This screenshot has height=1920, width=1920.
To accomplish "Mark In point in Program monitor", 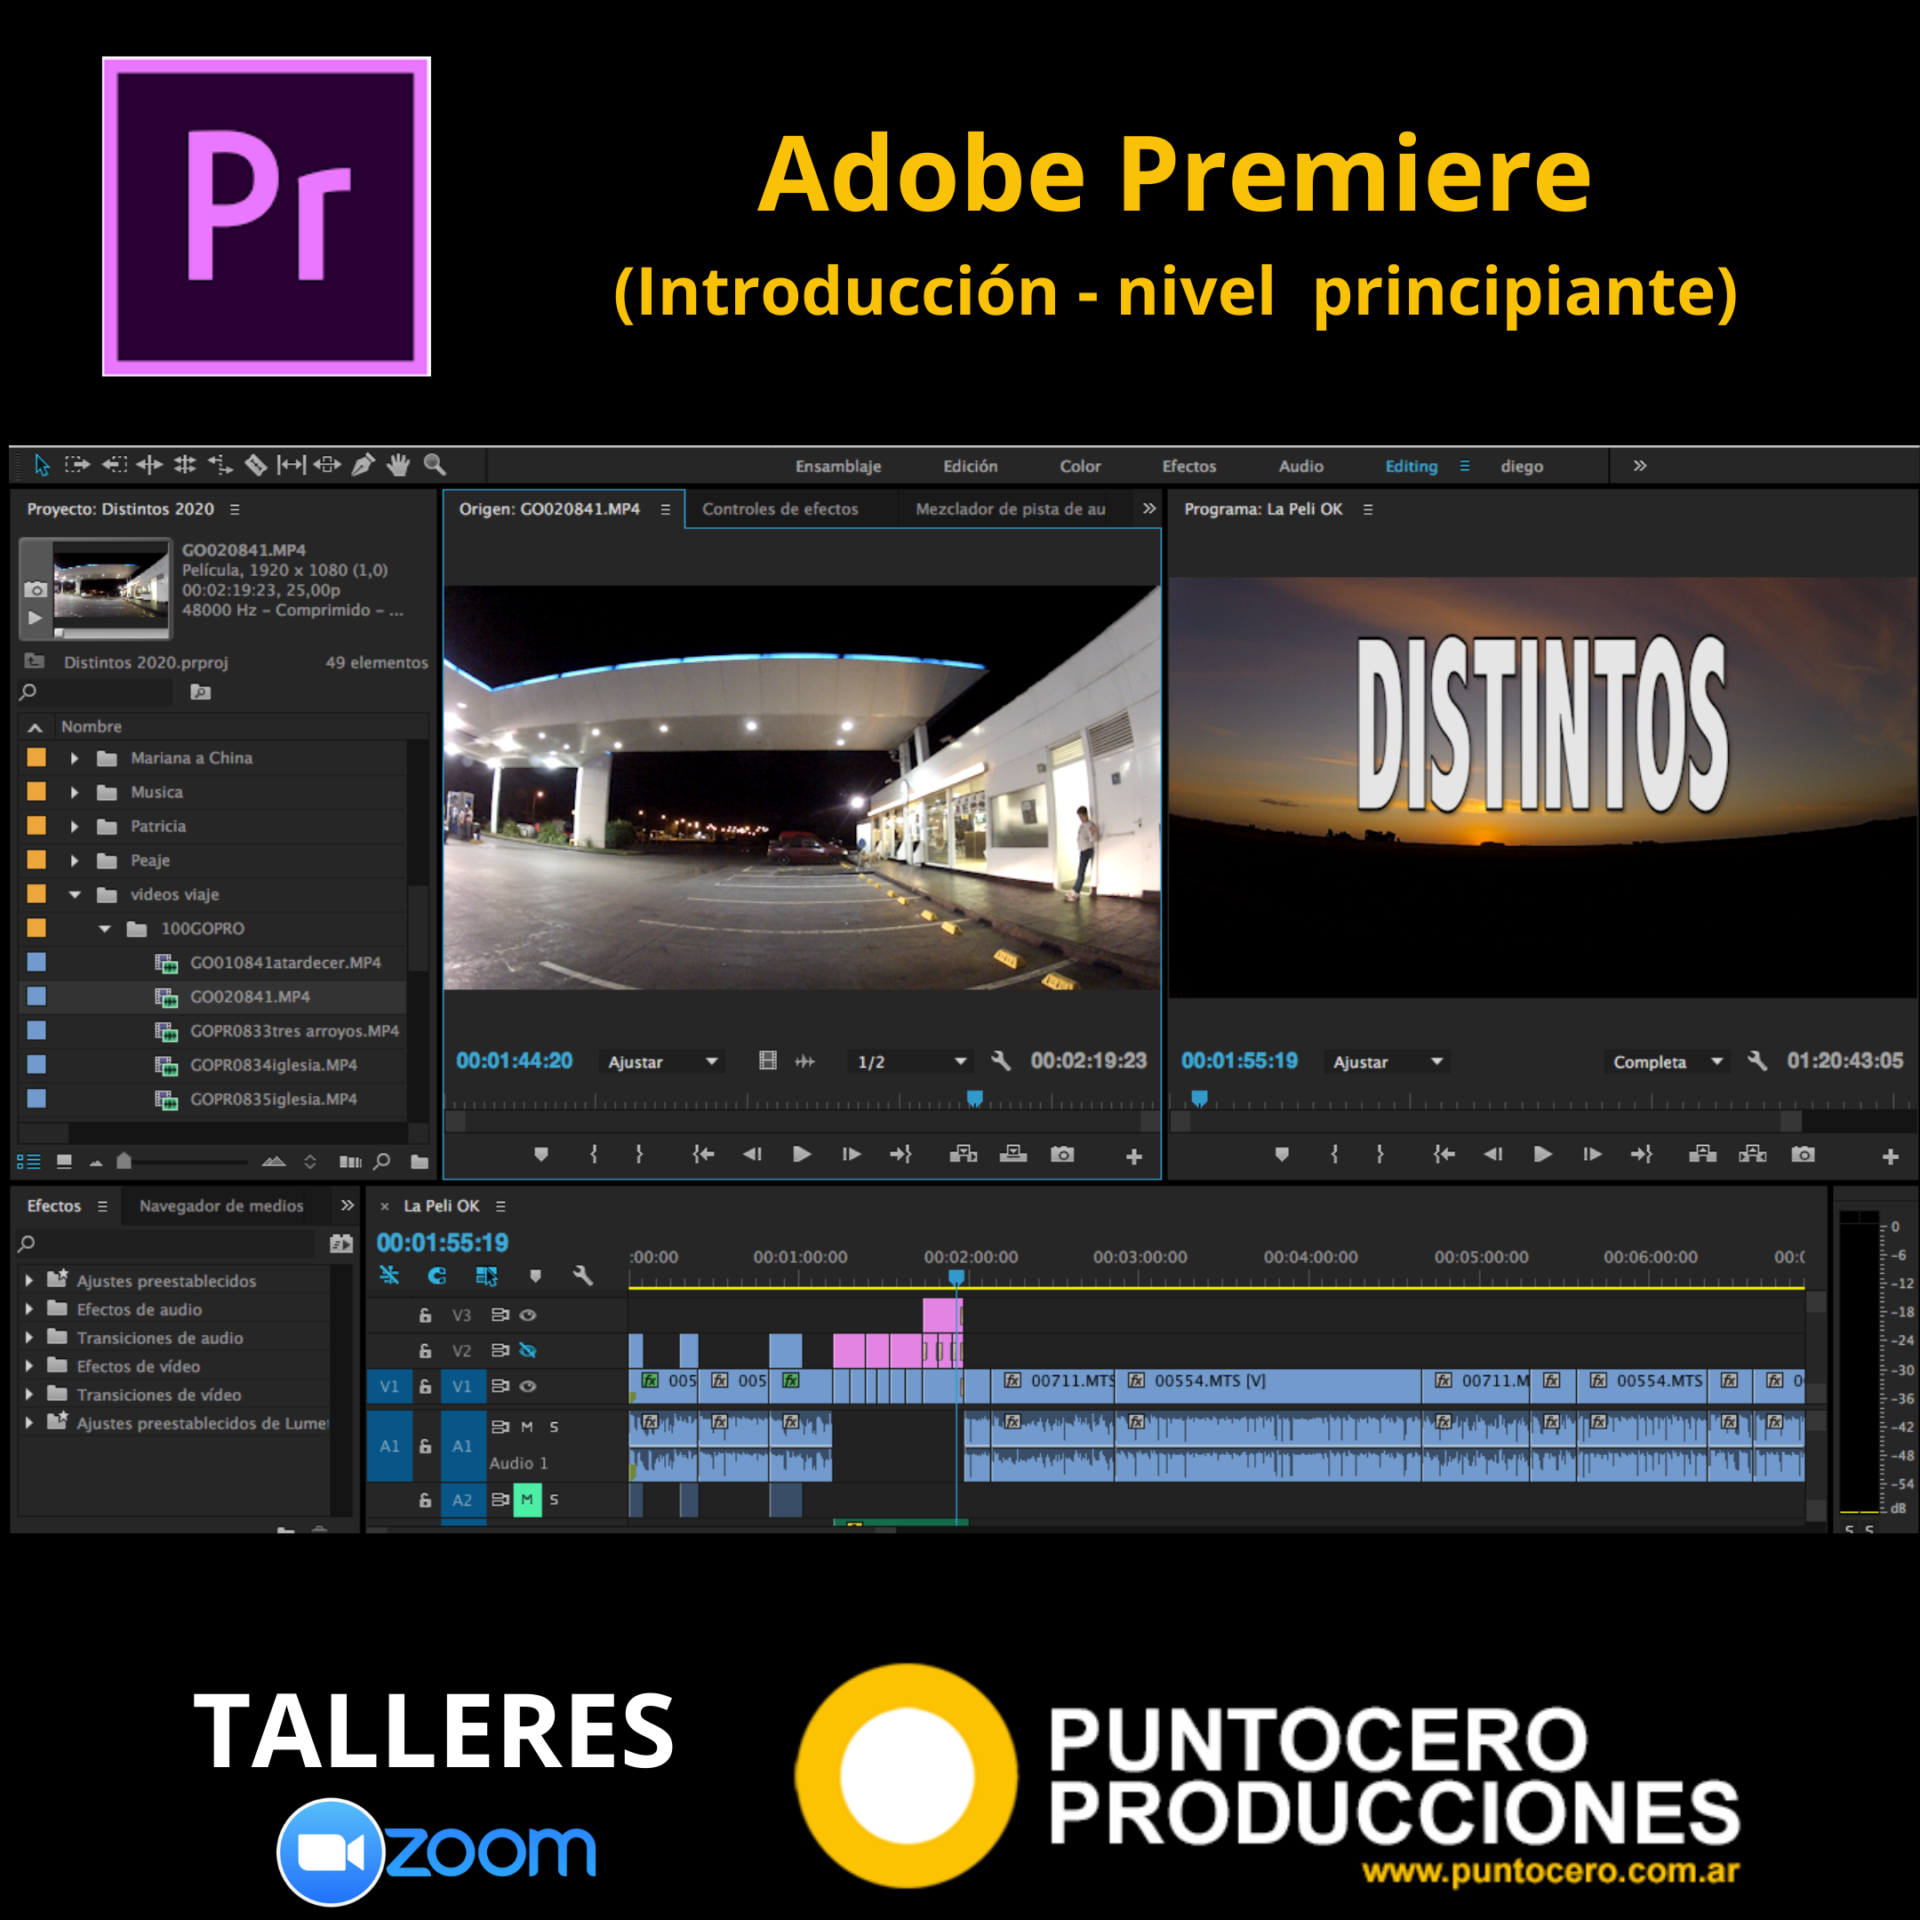I will [x=1334, y=1154].
